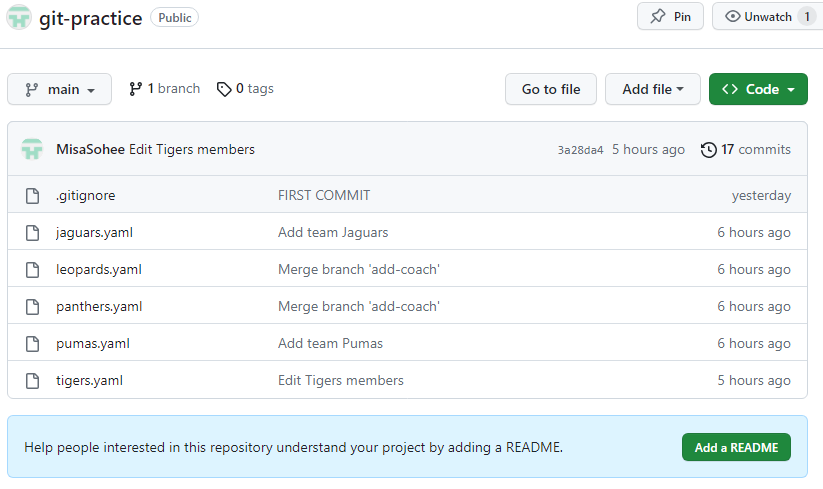Viewport: 823px width, 489px height.
Task: Open the Add team Pumas commit message
Action: pyautogui.click(x=330, y=344)
